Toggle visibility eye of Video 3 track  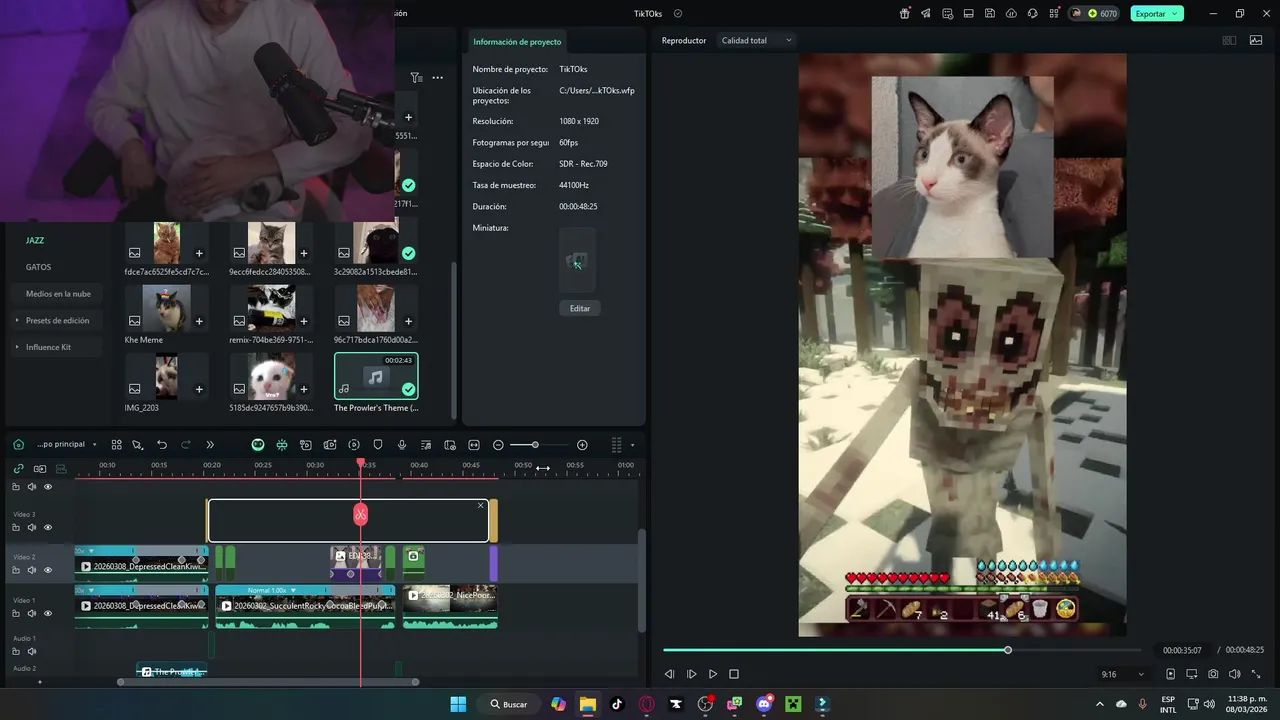47,527
